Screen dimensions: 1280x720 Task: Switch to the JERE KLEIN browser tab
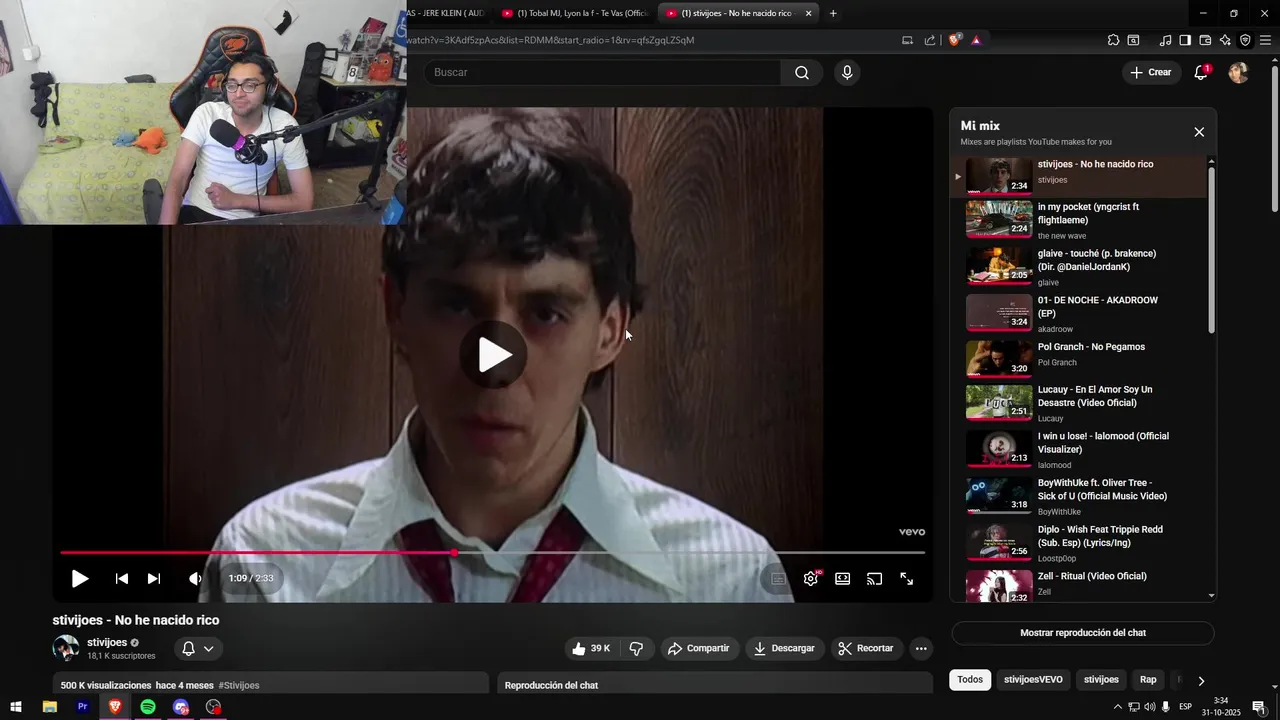pos(448,13)
